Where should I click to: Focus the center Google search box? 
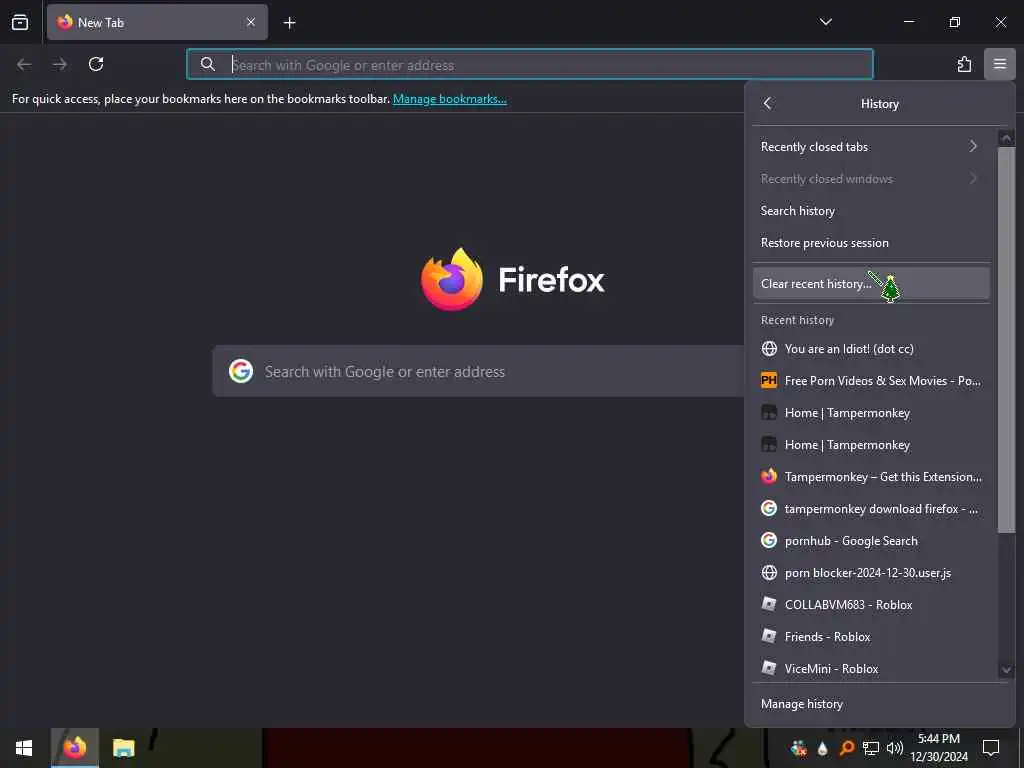coord(478,371)
